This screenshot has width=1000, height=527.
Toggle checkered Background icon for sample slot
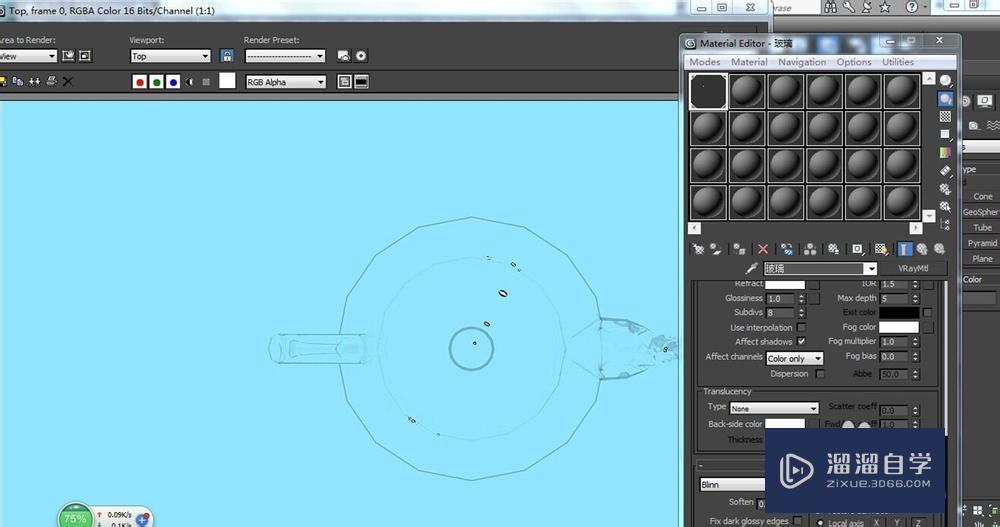(945, 116)
